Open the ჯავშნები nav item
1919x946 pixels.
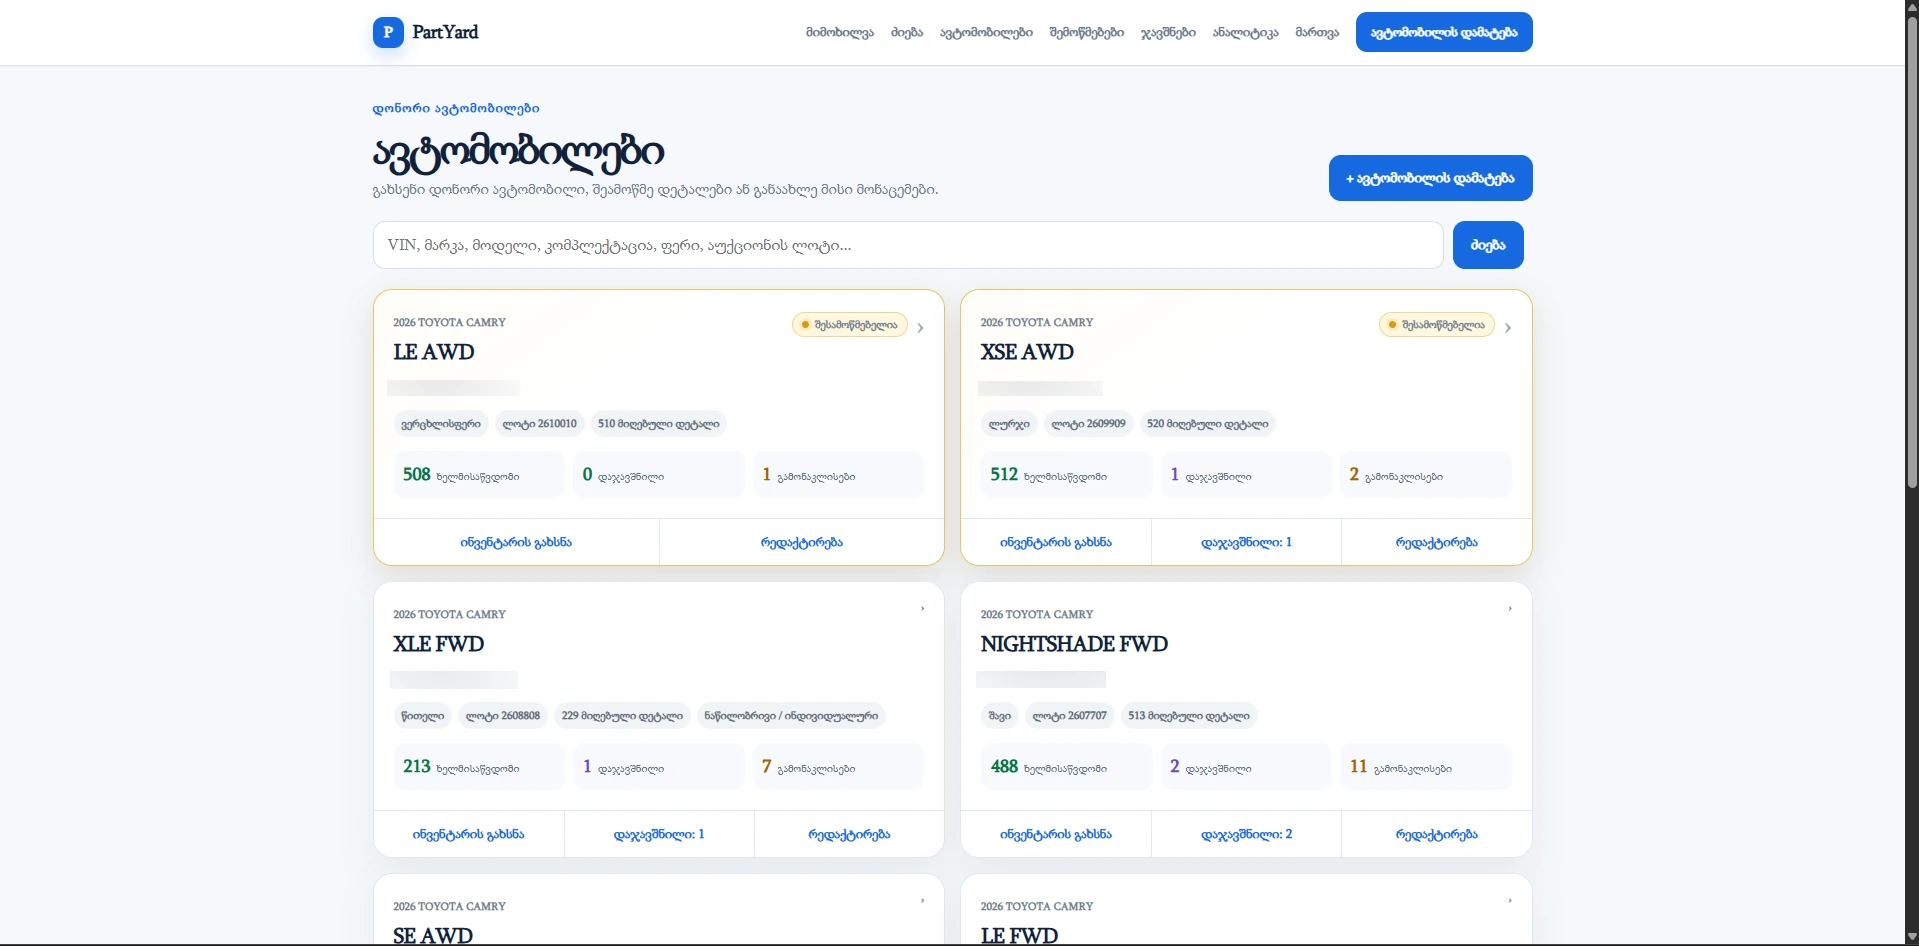tap(1168, 32)
